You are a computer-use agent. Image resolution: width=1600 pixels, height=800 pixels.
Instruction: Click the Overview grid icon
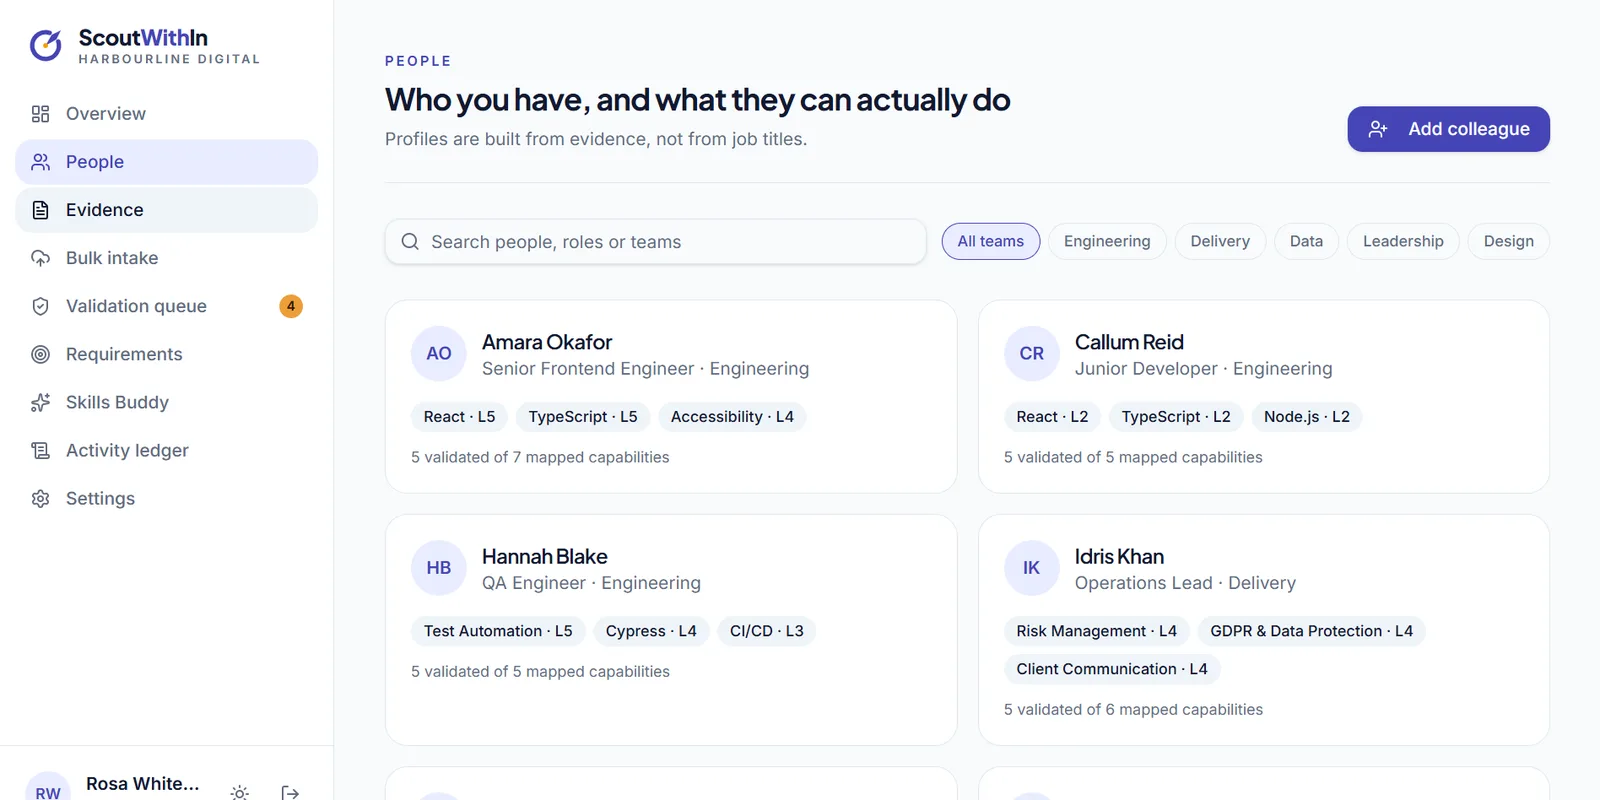pyautogui.click(x=40, y=114)
